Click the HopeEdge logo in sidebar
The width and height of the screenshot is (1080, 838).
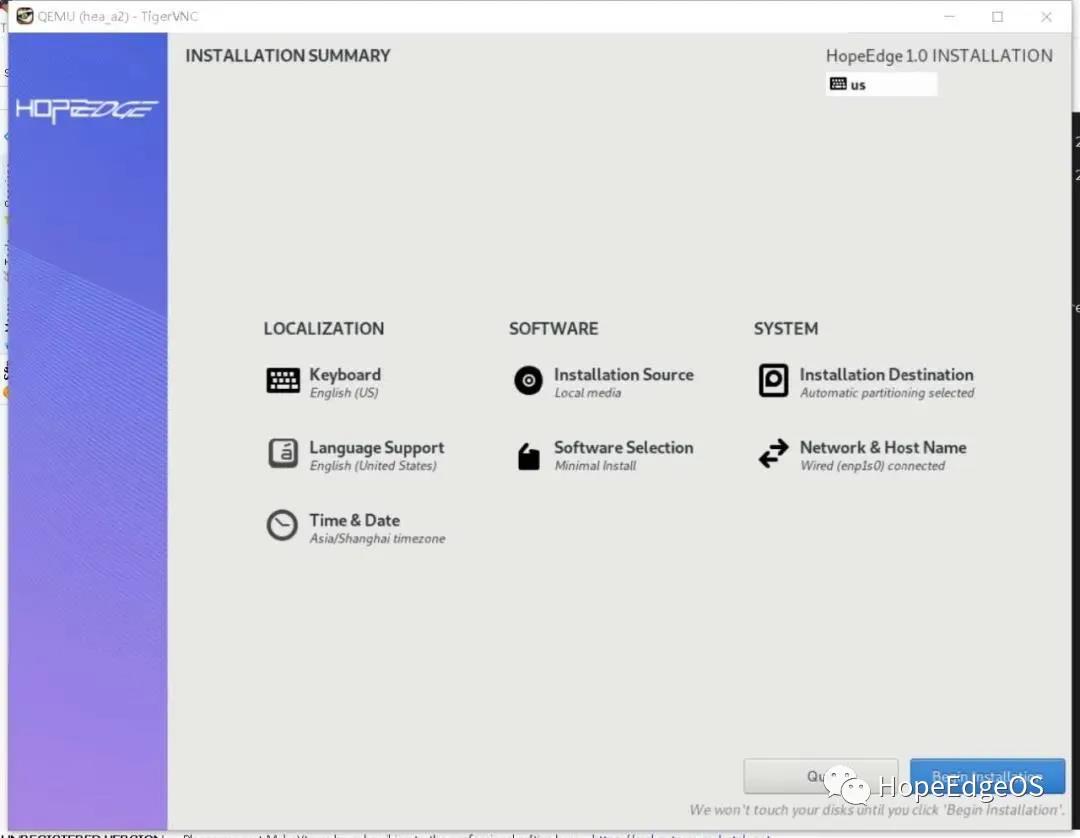[x=87, y=110]
